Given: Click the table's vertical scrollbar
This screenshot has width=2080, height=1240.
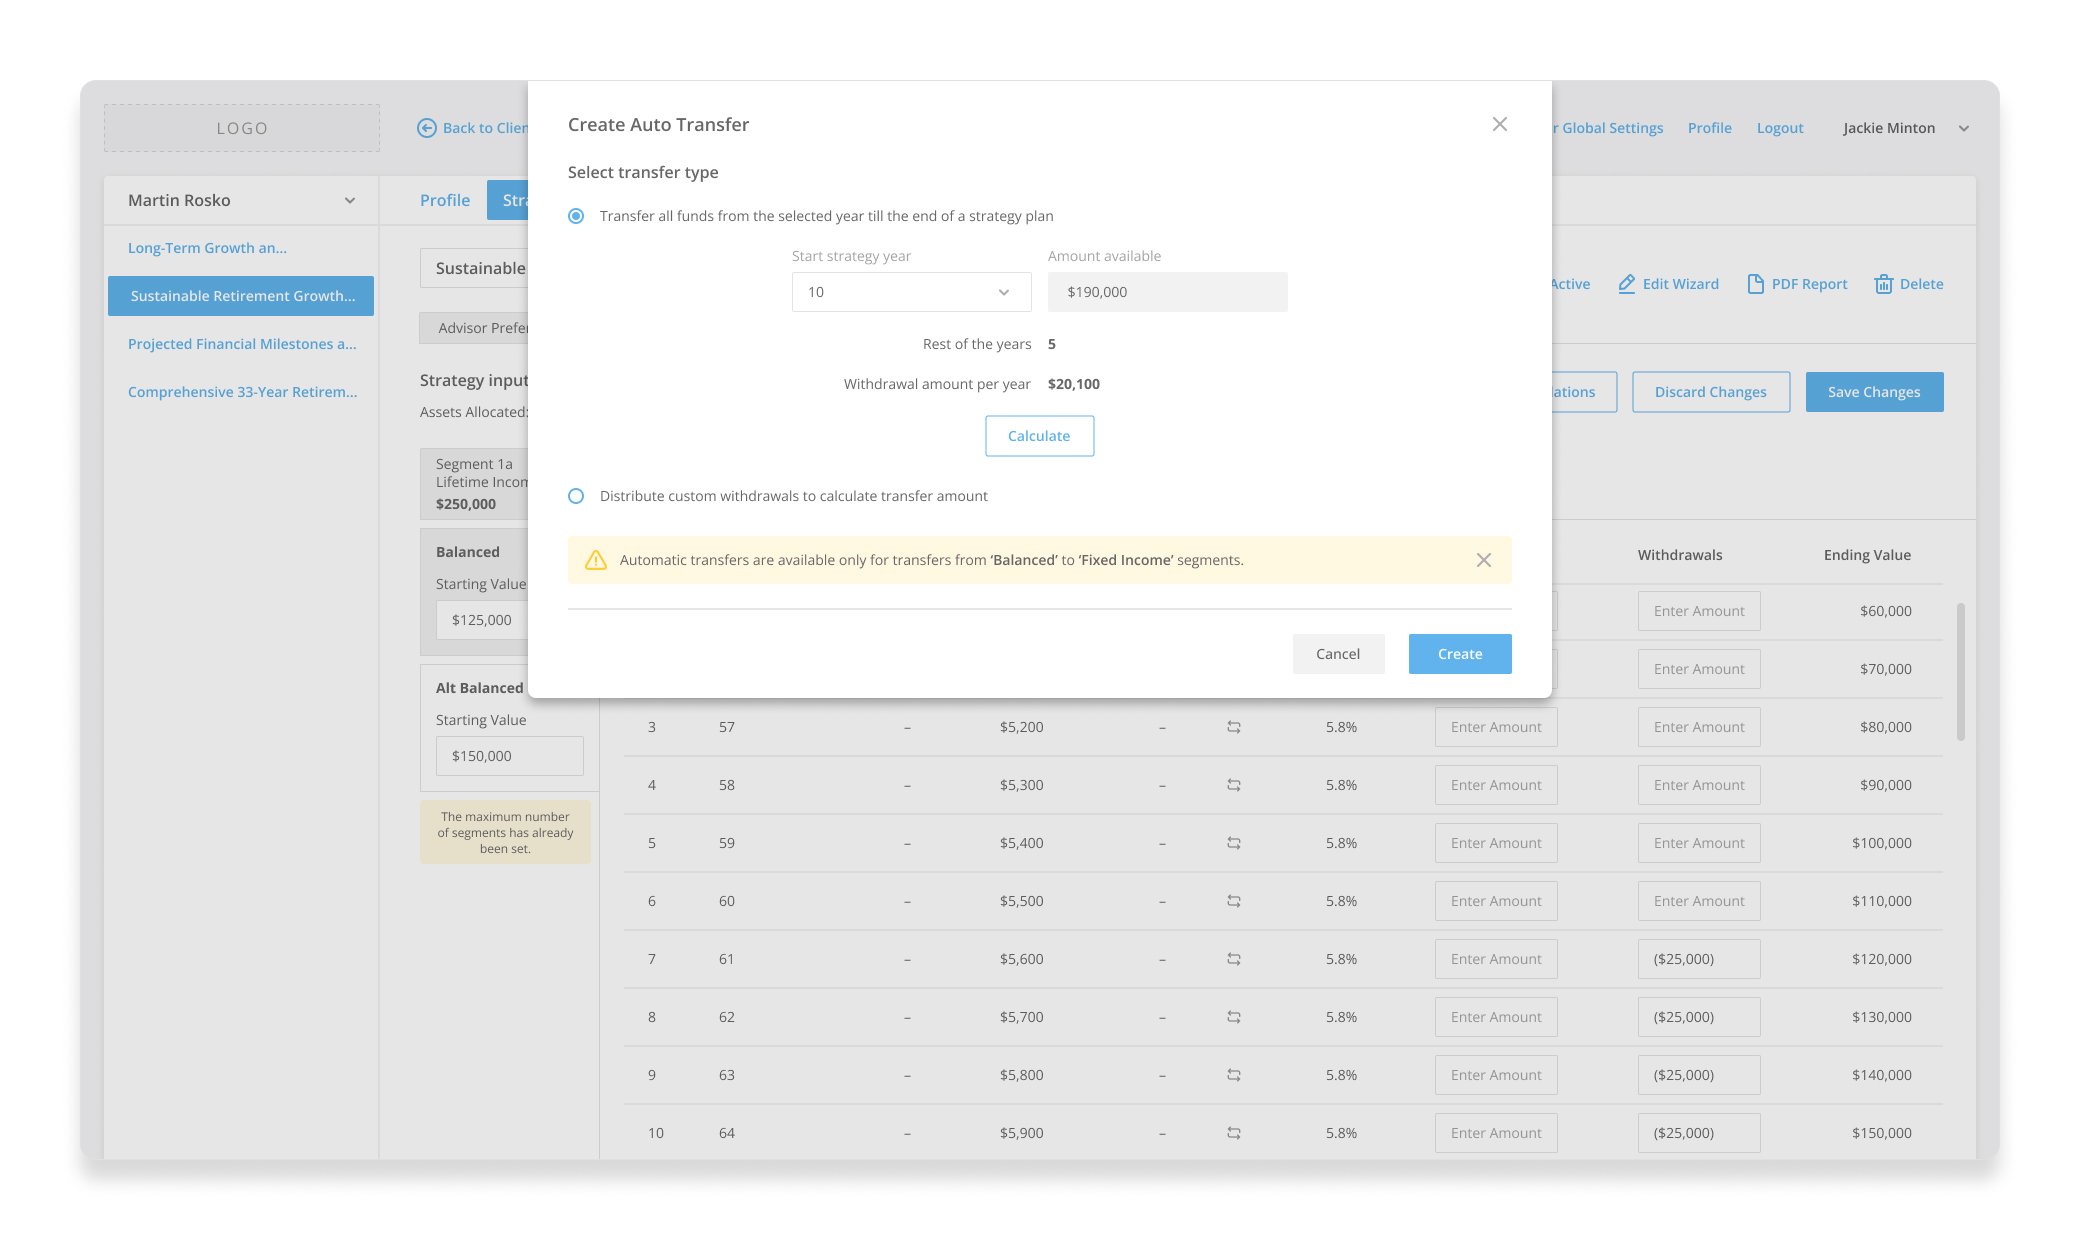Looking at the screenshot, I should click(1961, 672).
